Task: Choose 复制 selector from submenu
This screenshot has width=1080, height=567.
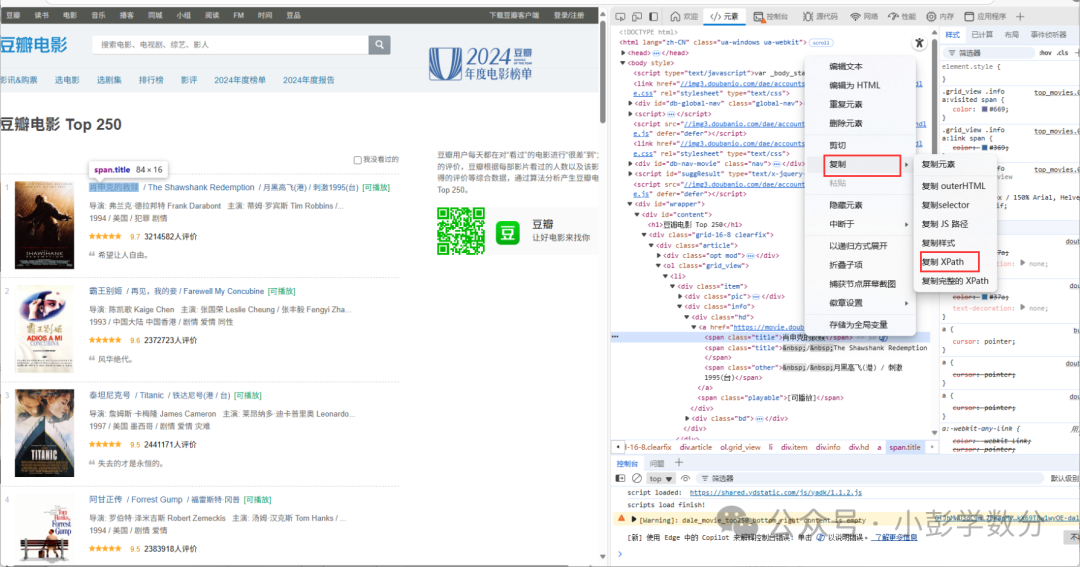Action: [945, 205]
